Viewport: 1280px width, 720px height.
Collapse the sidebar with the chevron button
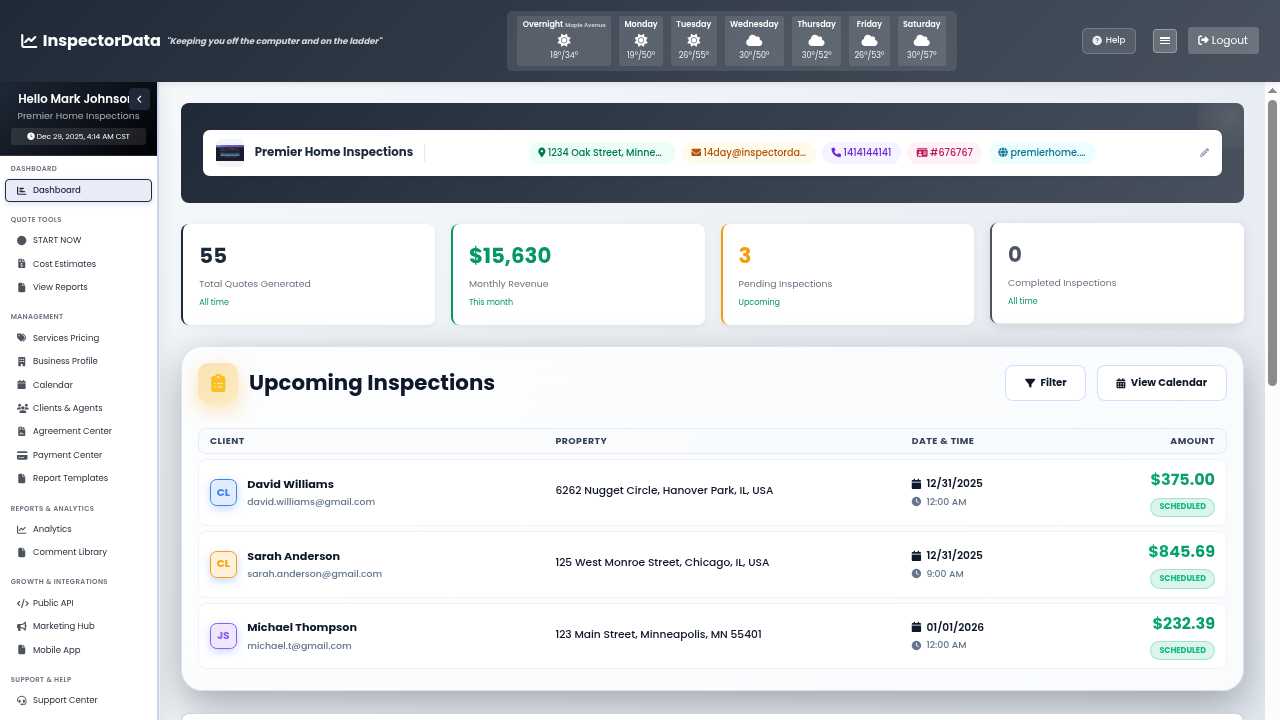(x=139, y=98)
